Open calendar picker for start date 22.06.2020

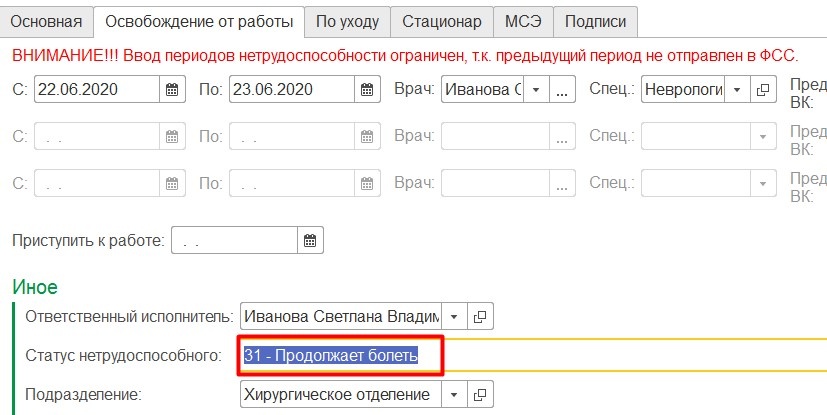[172, 89]
